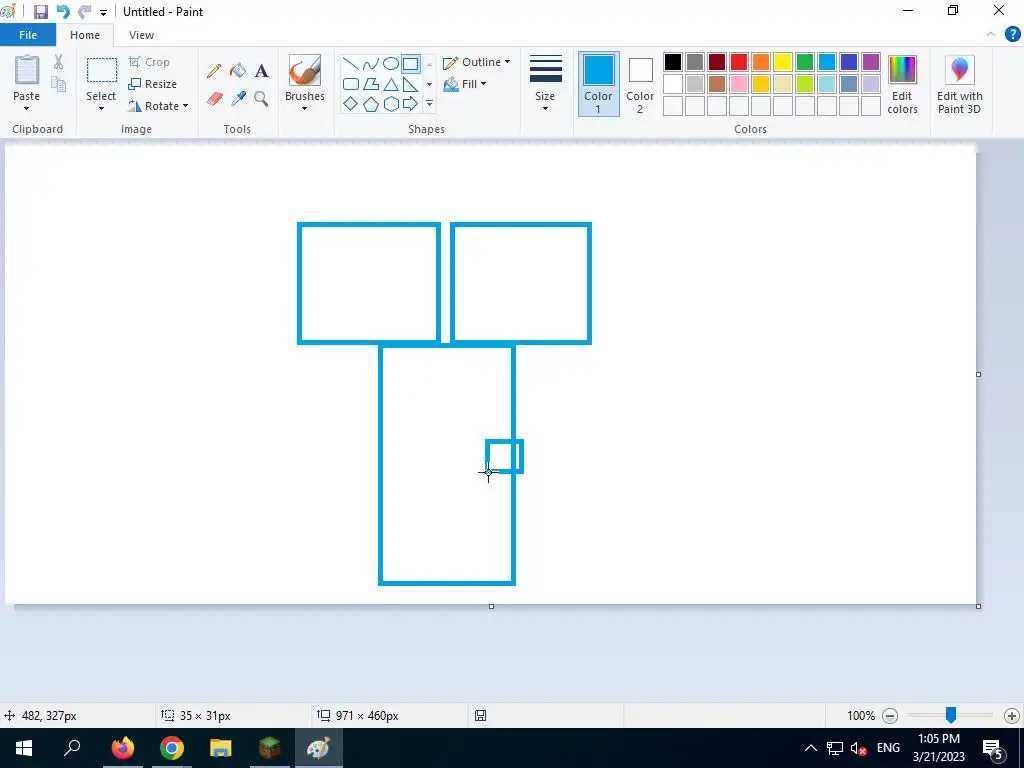Switch to the View tab
1024x768 pixels.
click(141, 35)
